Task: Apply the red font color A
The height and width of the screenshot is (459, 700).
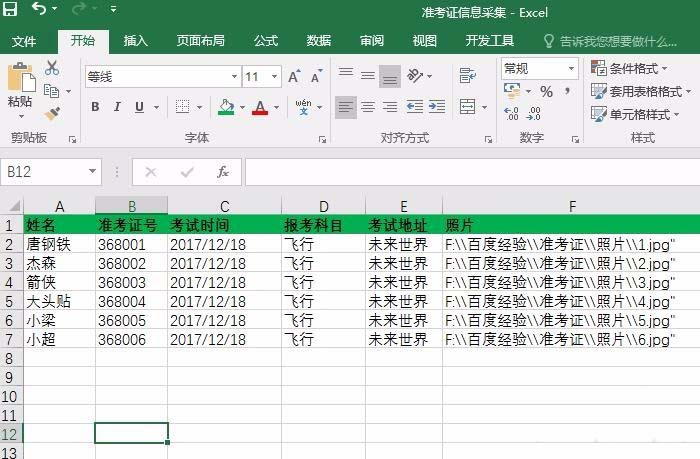Action: pos(260,107)
